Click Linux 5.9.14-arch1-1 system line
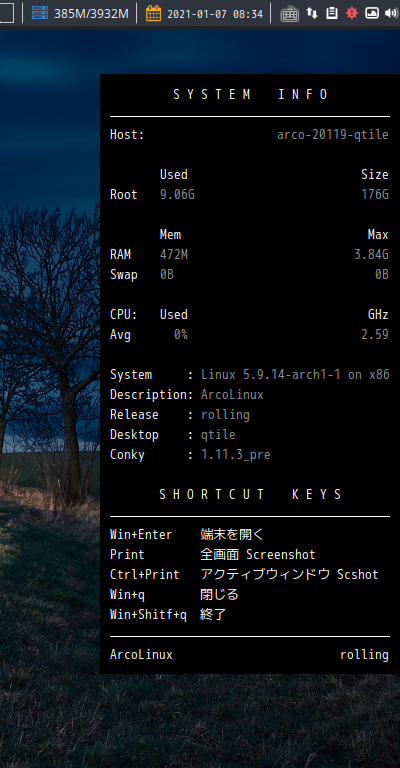Screen dimensions: 400x768 point(295,375)
